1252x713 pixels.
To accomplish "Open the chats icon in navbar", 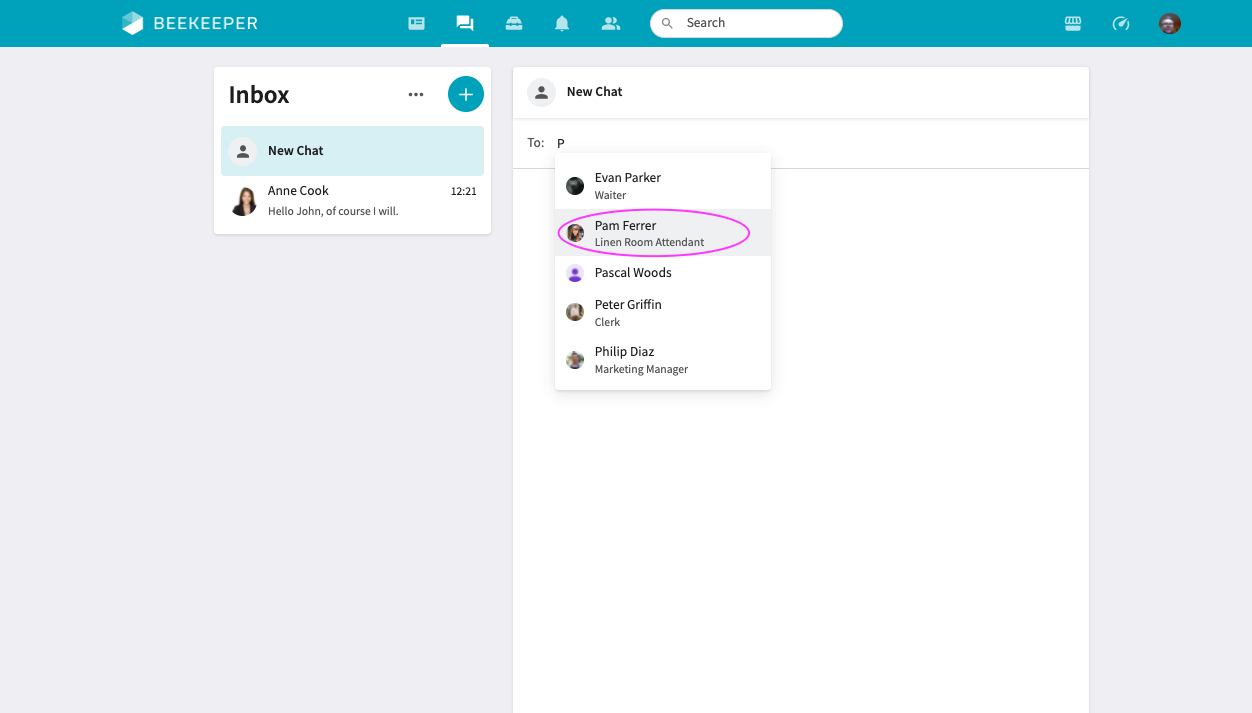I will tap(465, 23).
